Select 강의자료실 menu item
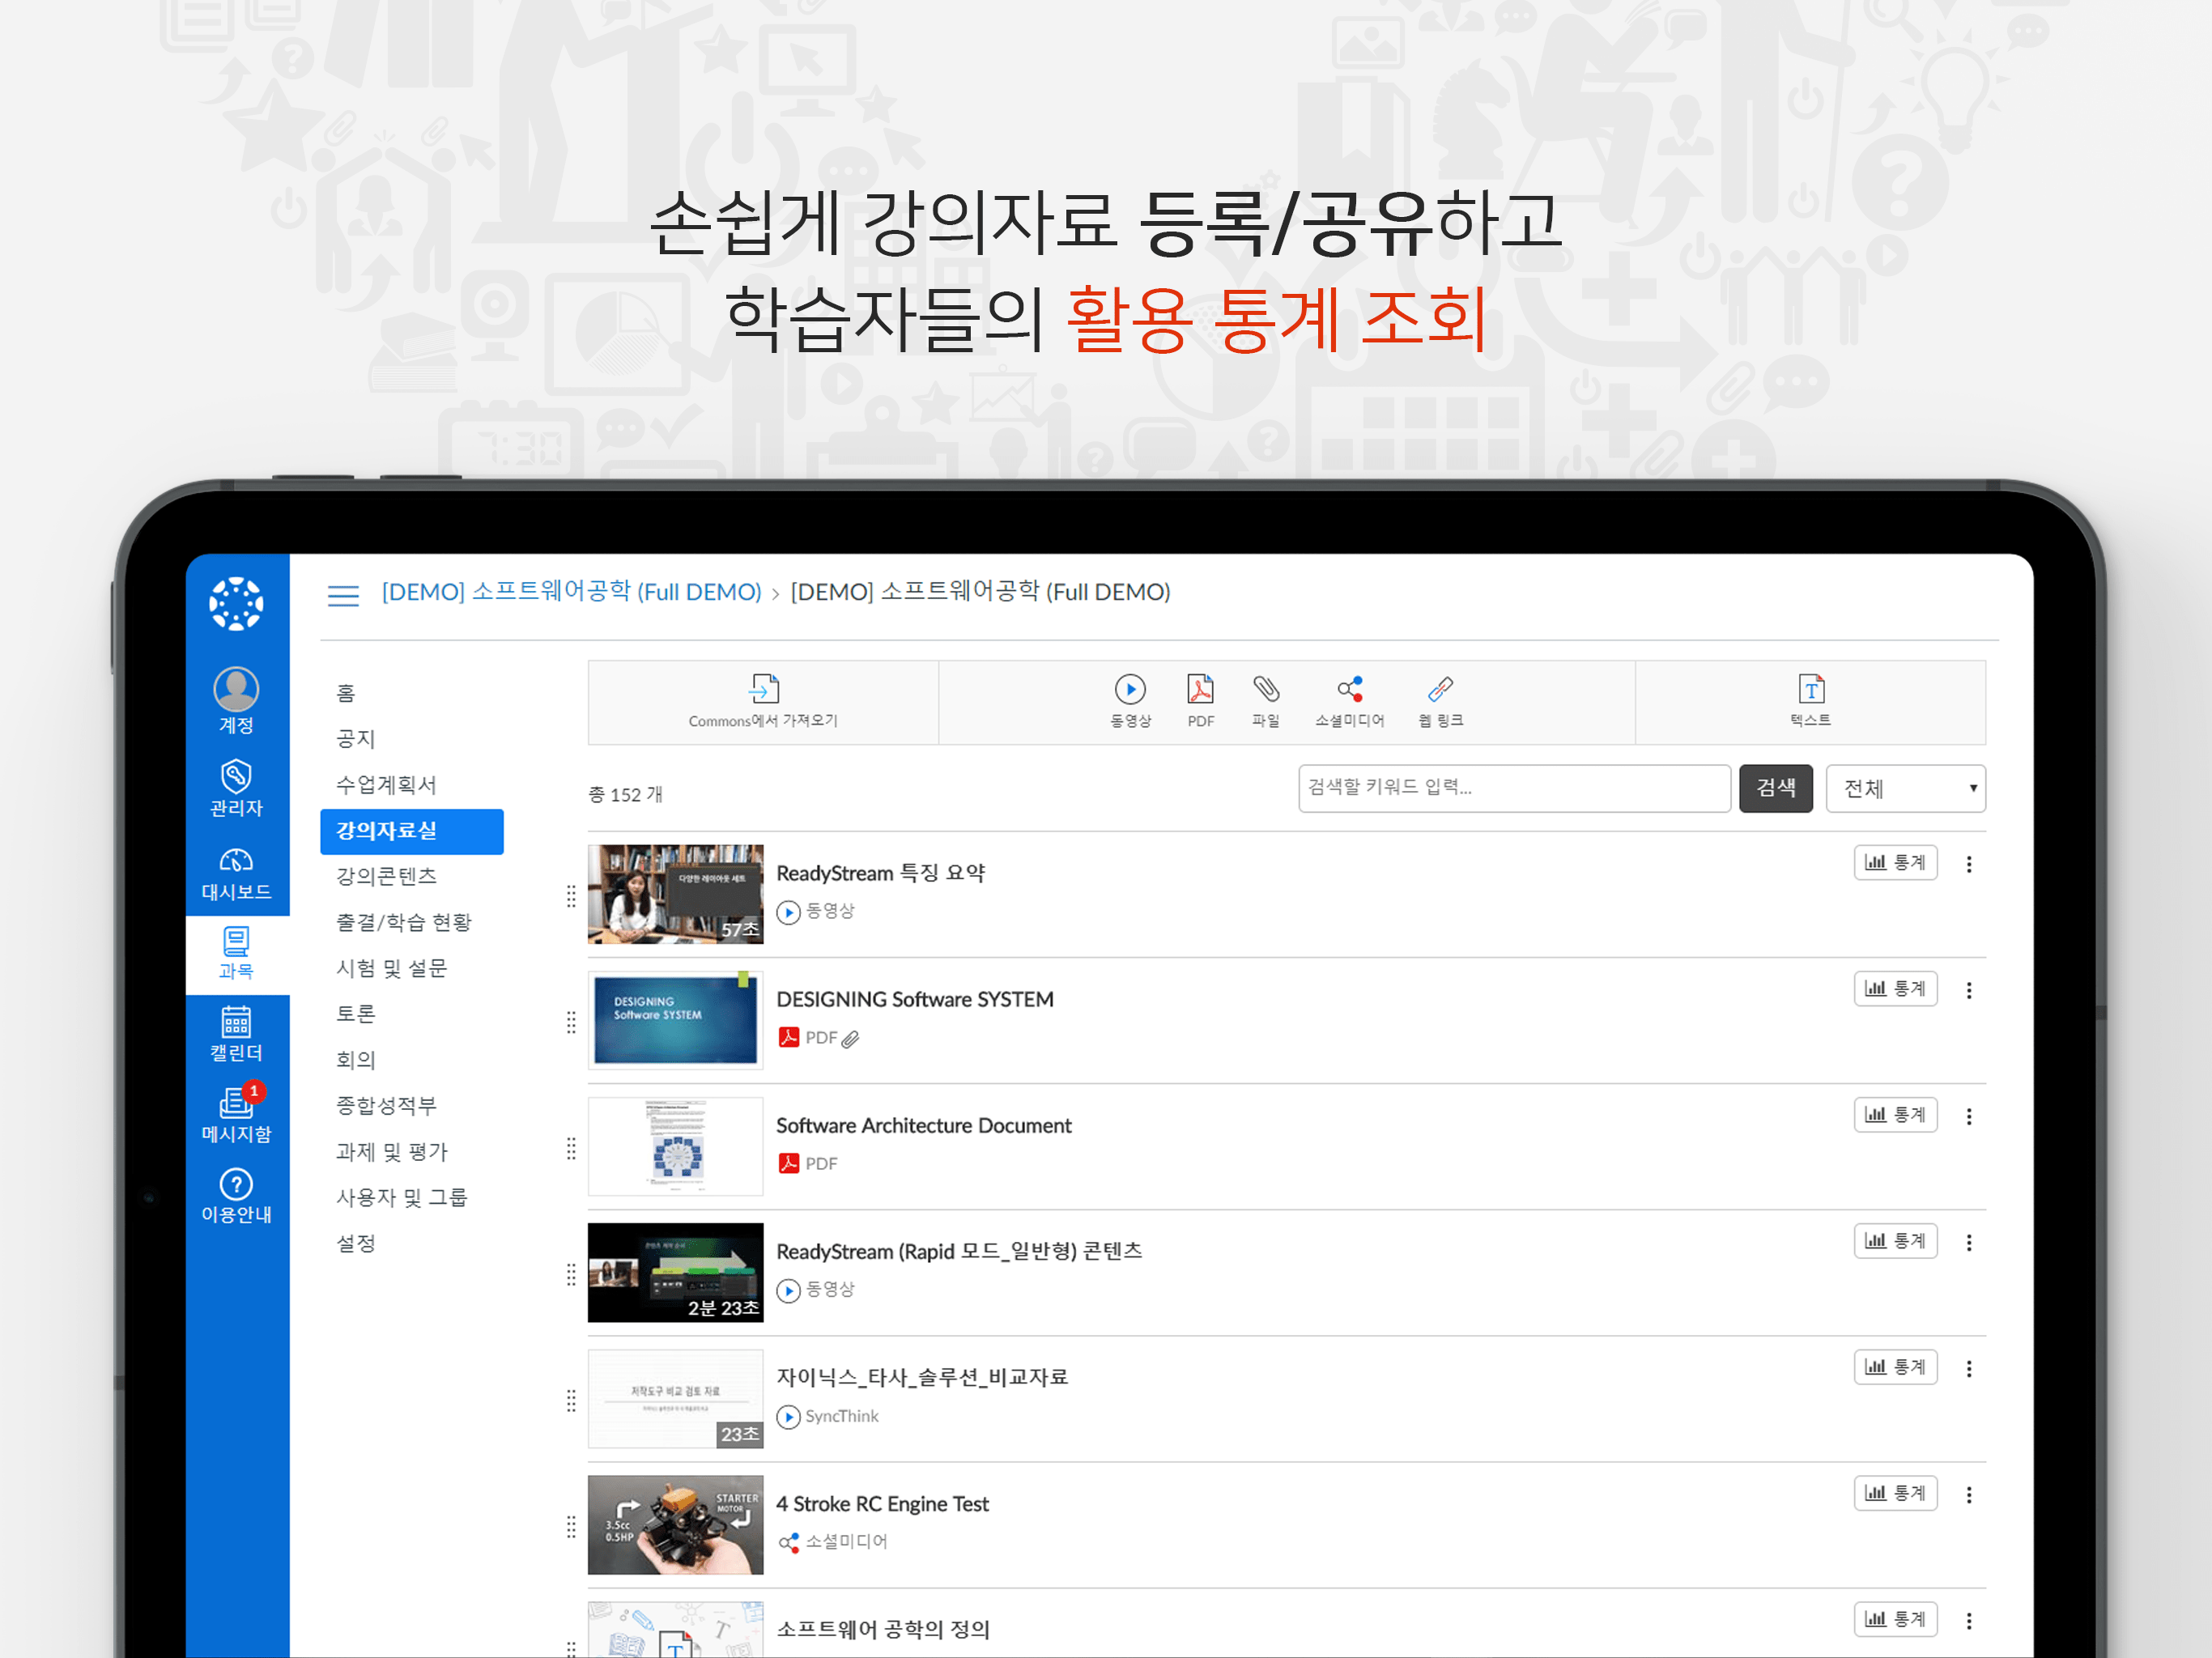The width and height of the screenshot is (2212, 1658). pos(411,831)
